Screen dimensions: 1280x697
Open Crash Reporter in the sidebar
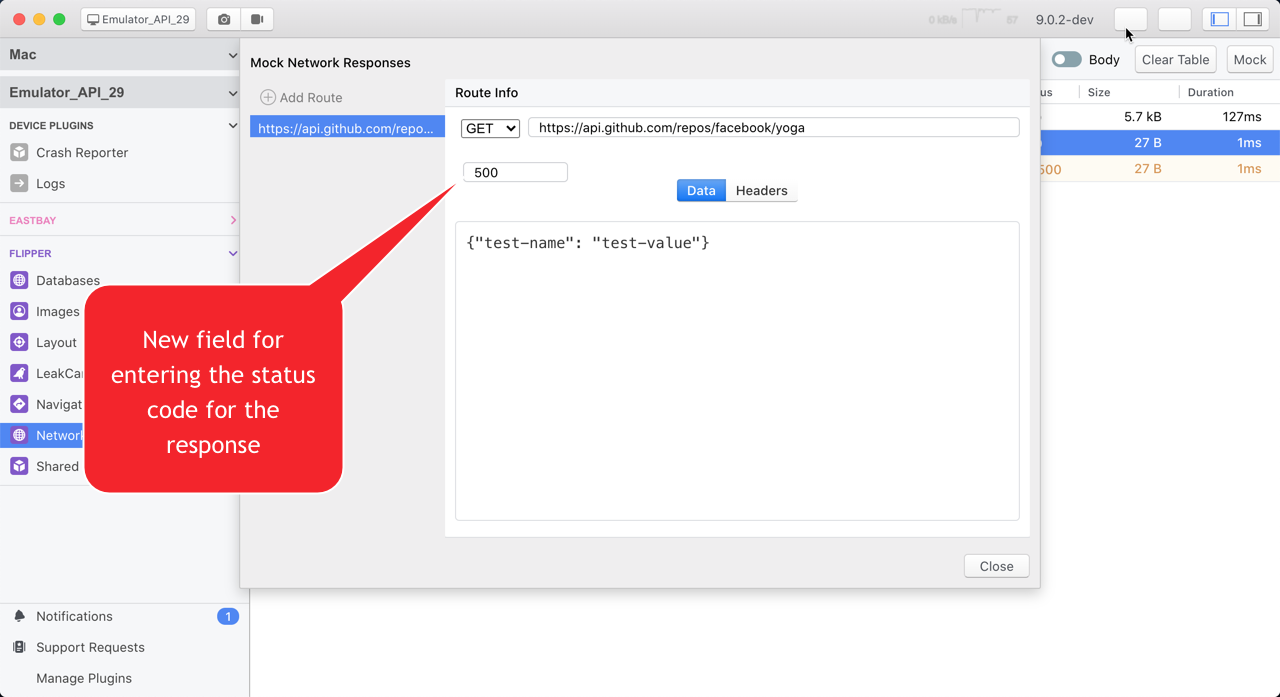[82, 152]
